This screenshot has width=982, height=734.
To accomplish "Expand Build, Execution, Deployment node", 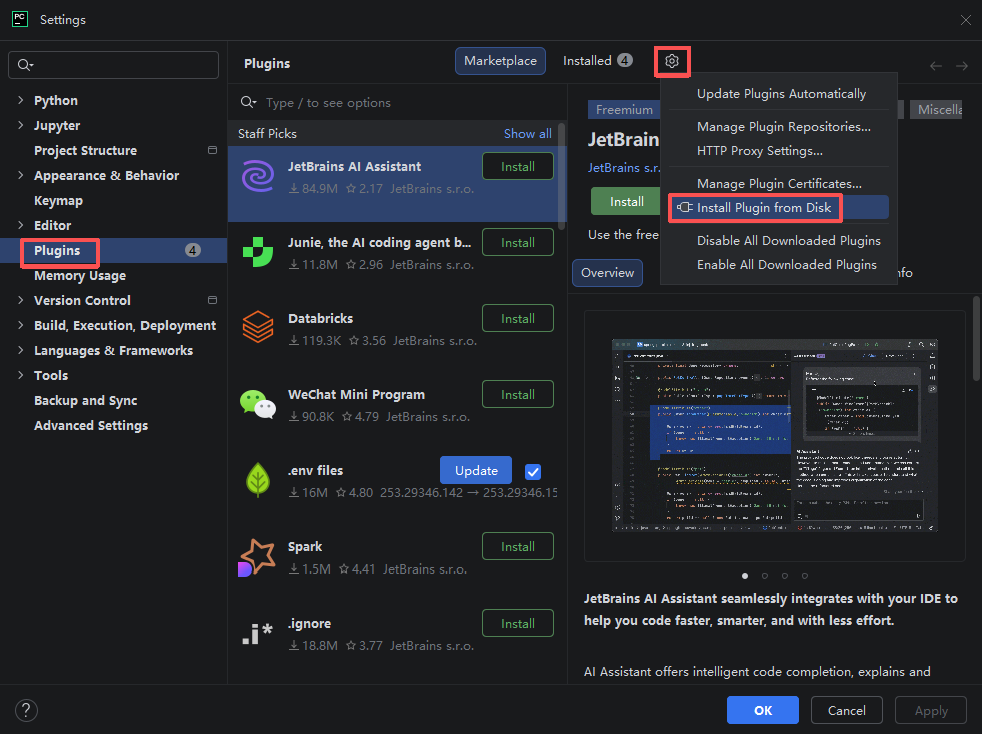I will coord(21,325).
